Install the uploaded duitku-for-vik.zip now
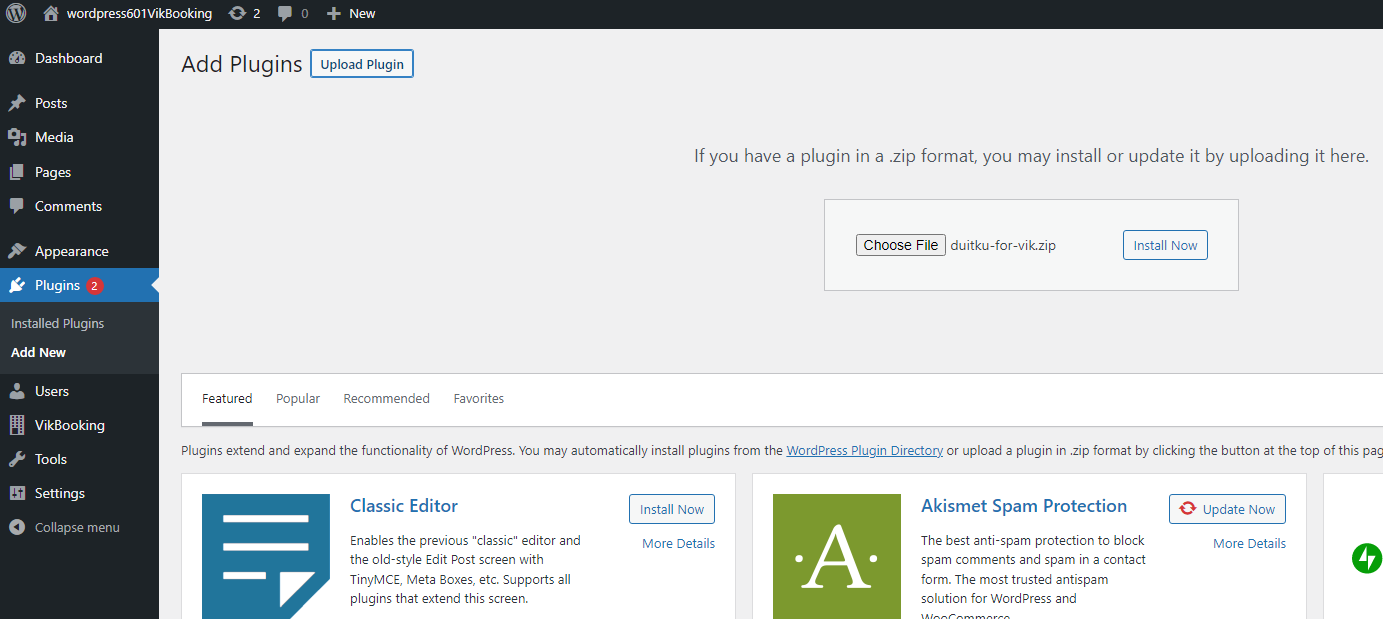This screenshot has width=1383, height=619. [x=1165, y=245]
